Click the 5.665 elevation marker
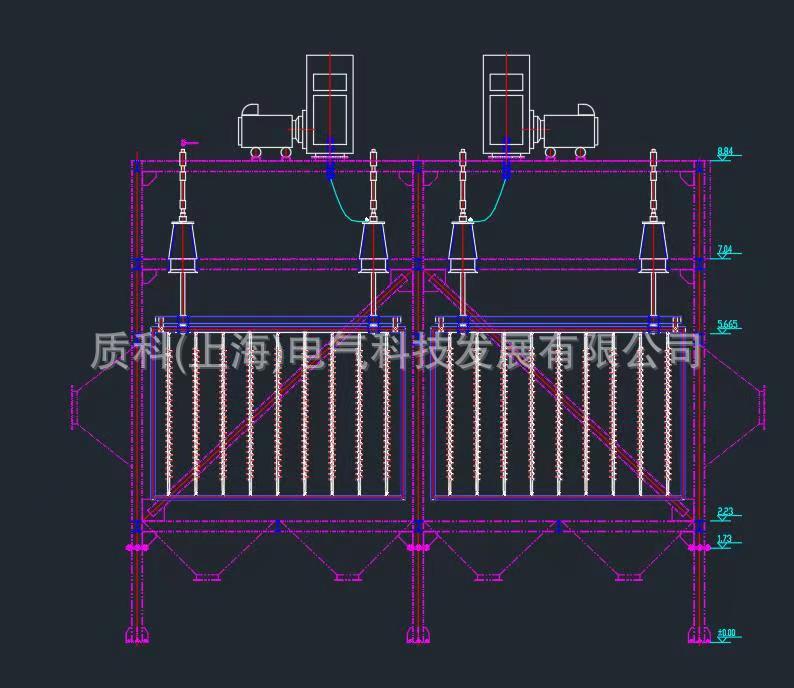 pyautogui.click(x=727, y=325)
